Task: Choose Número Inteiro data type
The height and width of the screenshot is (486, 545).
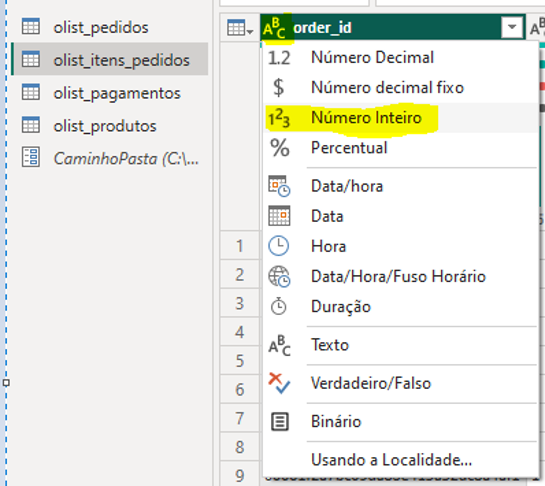Action: 401,118
